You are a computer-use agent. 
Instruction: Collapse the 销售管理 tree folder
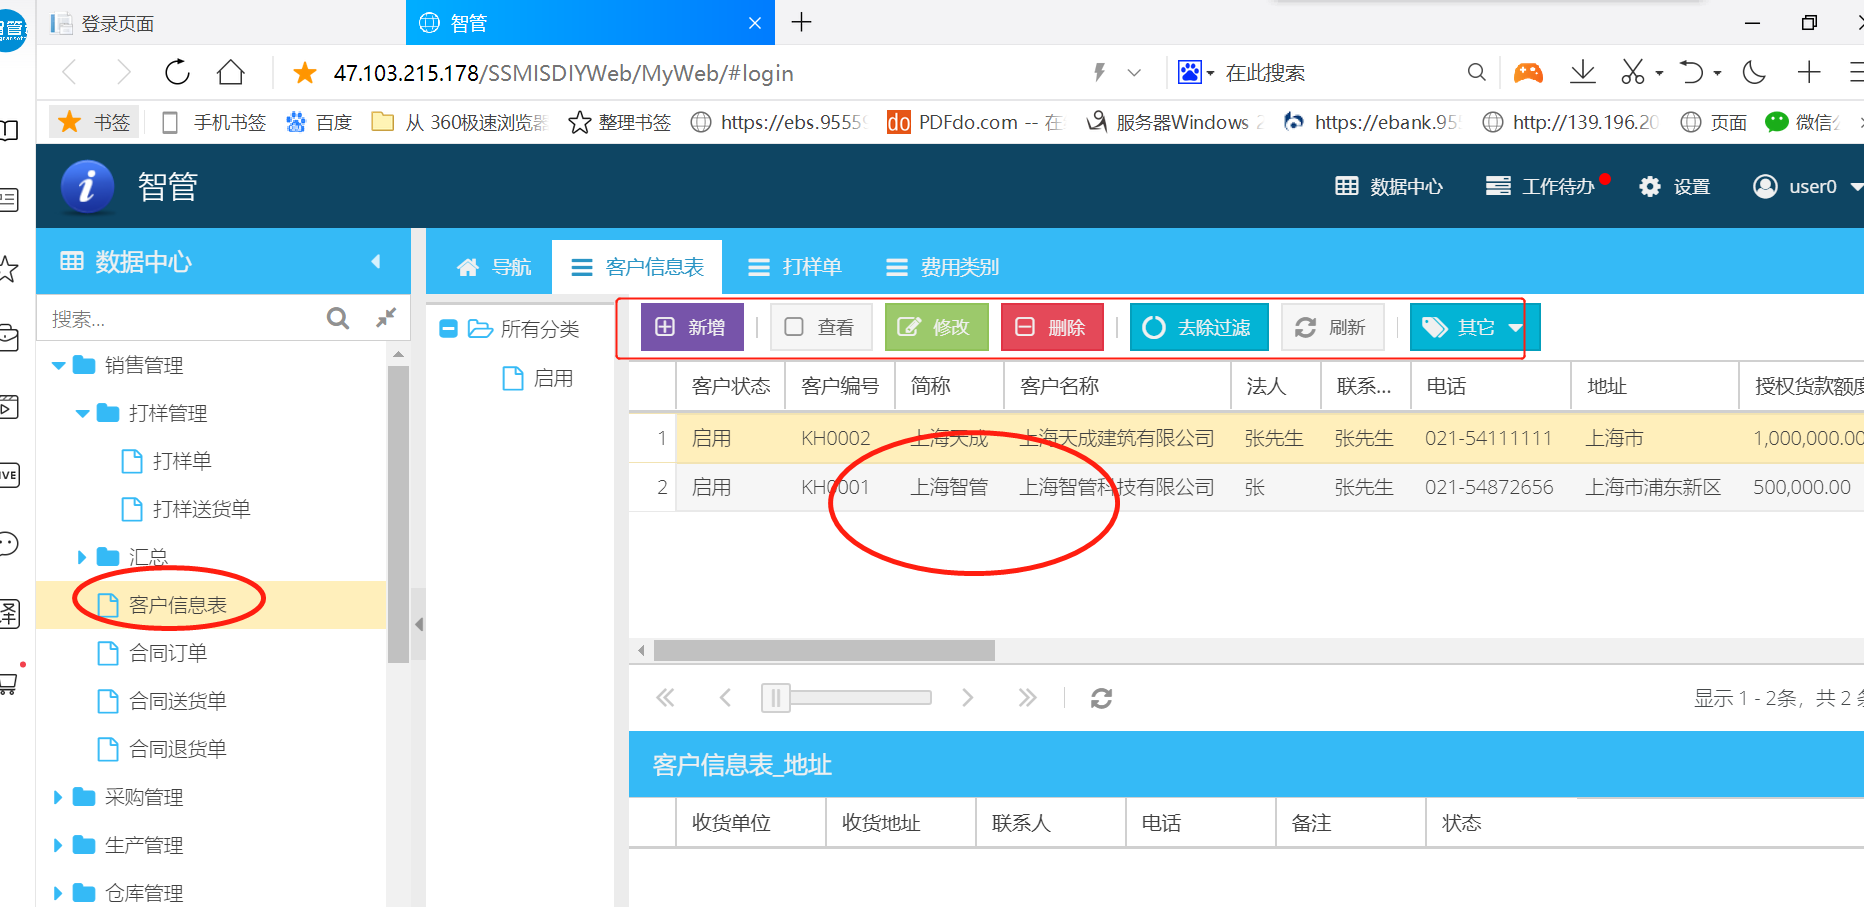[59, 365]
